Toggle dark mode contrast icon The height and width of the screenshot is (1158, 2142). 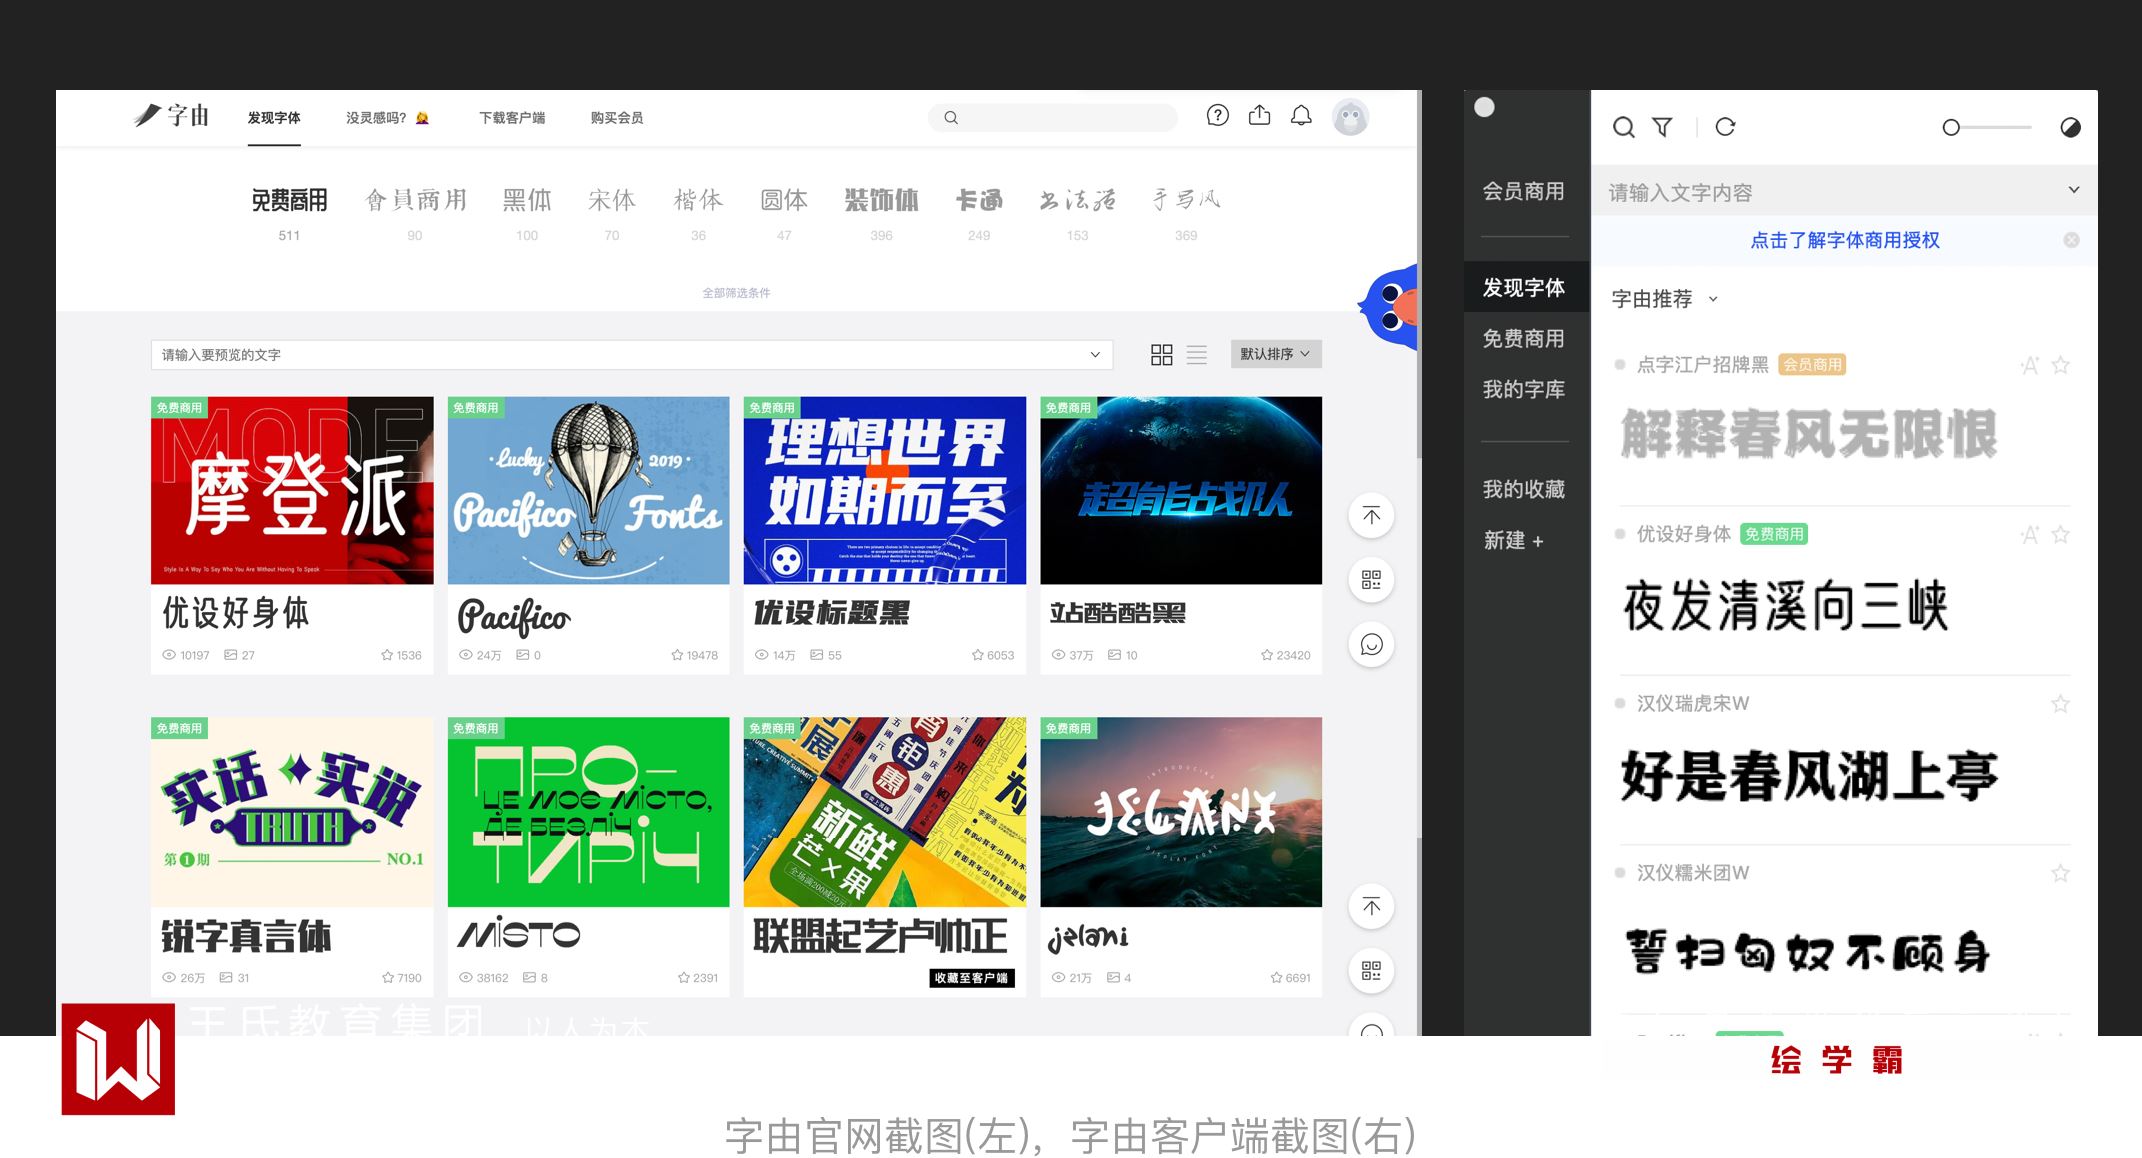click(x=2070, y=127)
